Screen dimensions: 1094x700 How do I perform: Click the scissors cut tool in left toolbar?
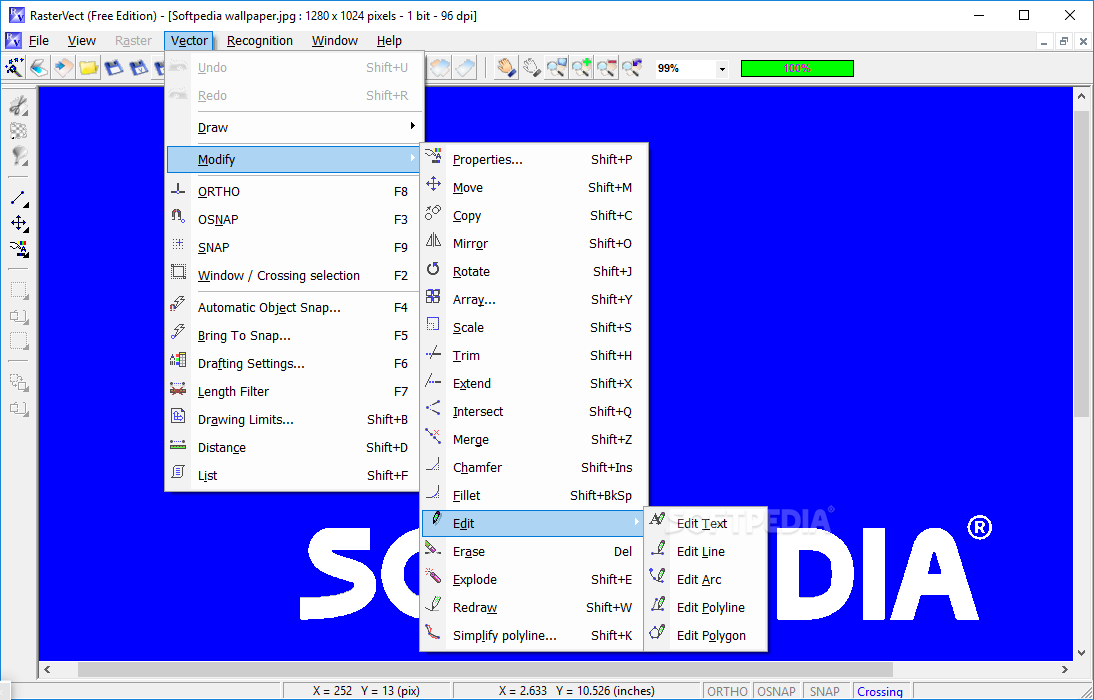click(x=19, y=105)
